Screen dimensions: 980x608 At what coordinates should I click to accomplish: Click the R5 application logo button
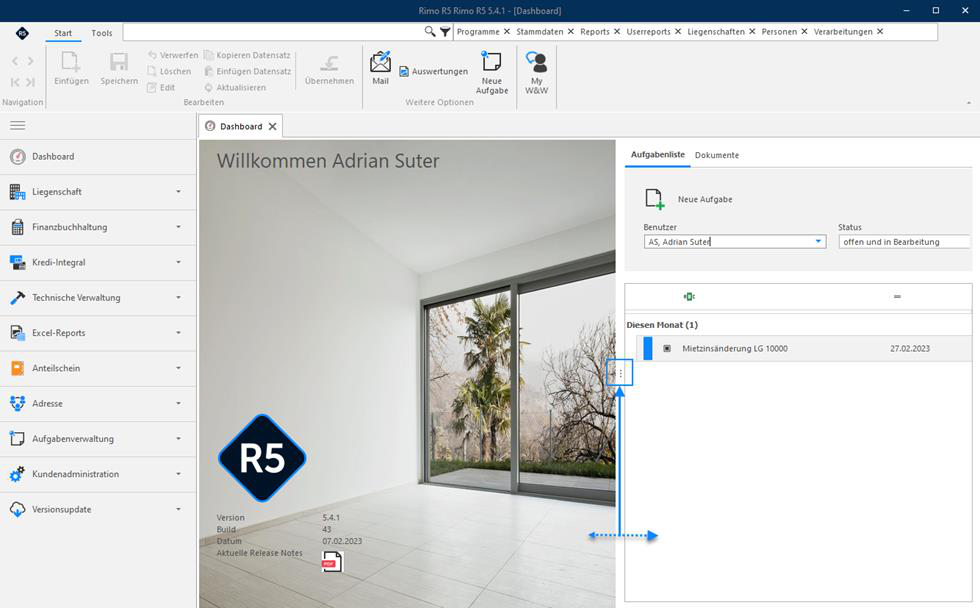tap(22, 33)
